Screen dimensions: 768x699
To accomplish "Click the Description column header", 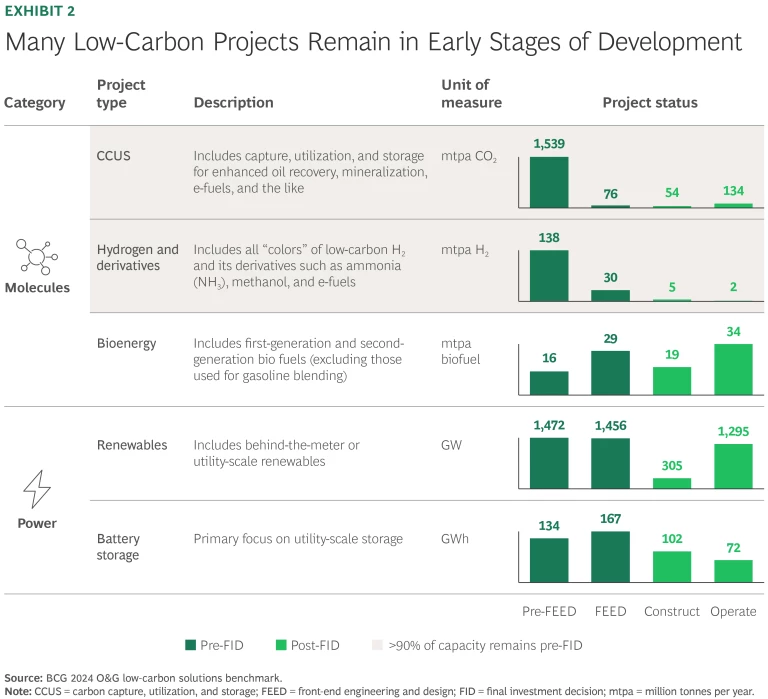I will pyautogui.click(x=233, y=102).
